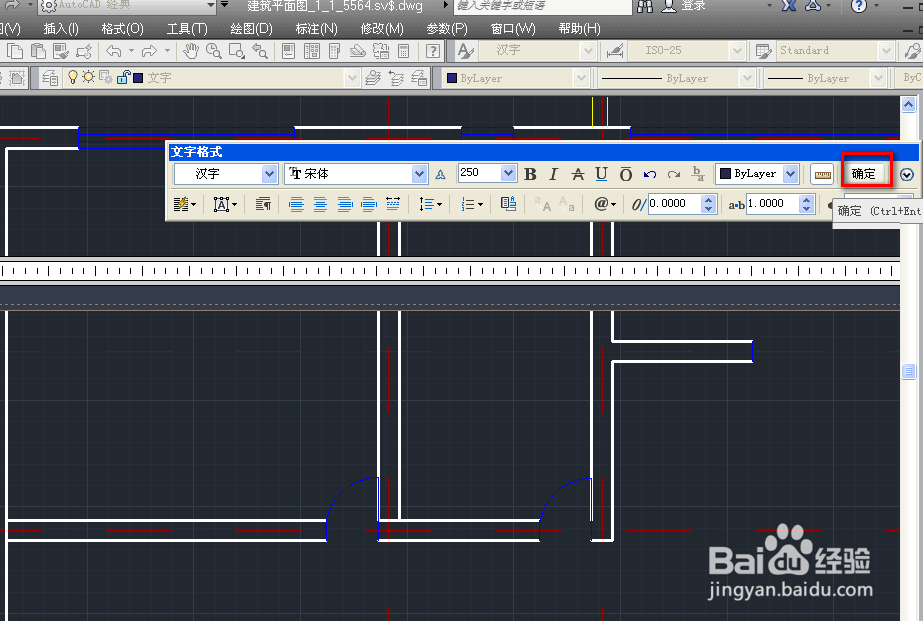
Task: Open Tool Palettes icon
Action: 334,51
